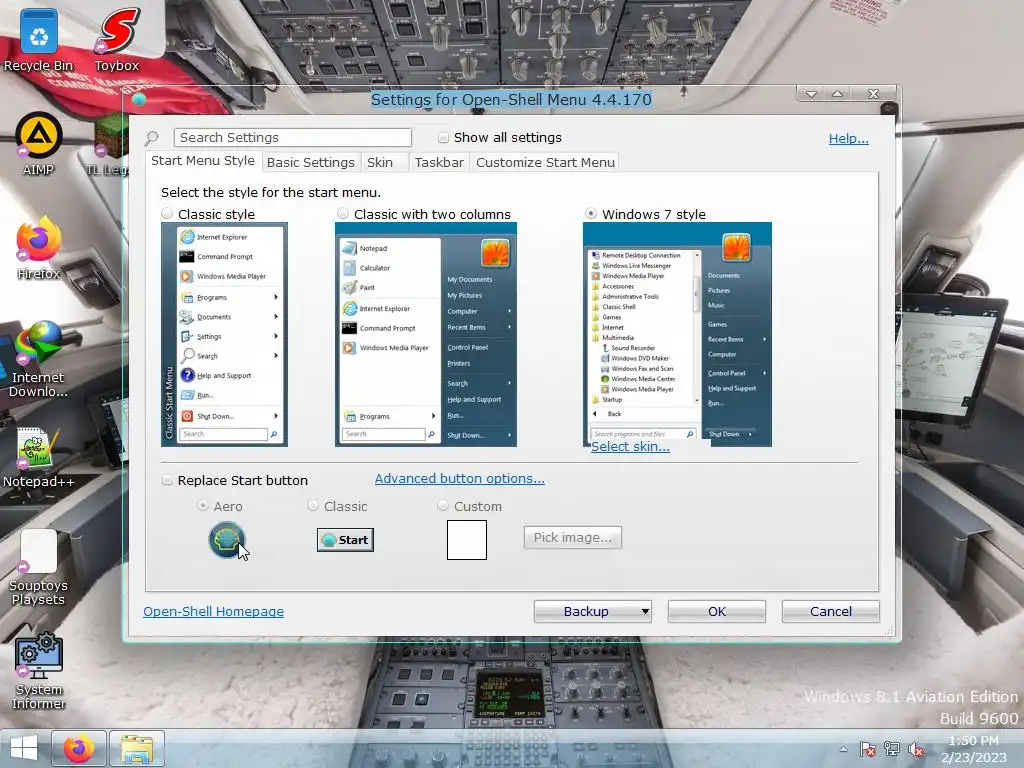
Task: Click the Windows 7 style preview
Action: pos(677,334)
